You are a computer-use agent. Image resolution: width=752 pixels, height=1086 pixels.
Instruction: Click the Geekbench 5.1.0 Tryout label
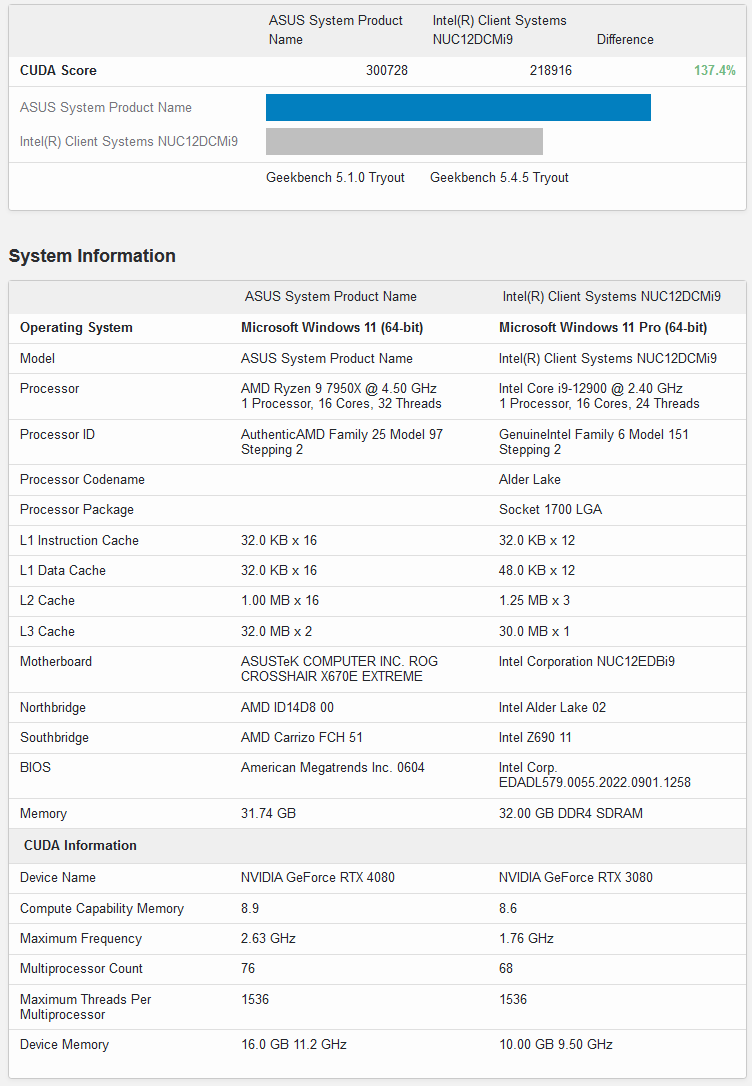(x=335, y=178)
